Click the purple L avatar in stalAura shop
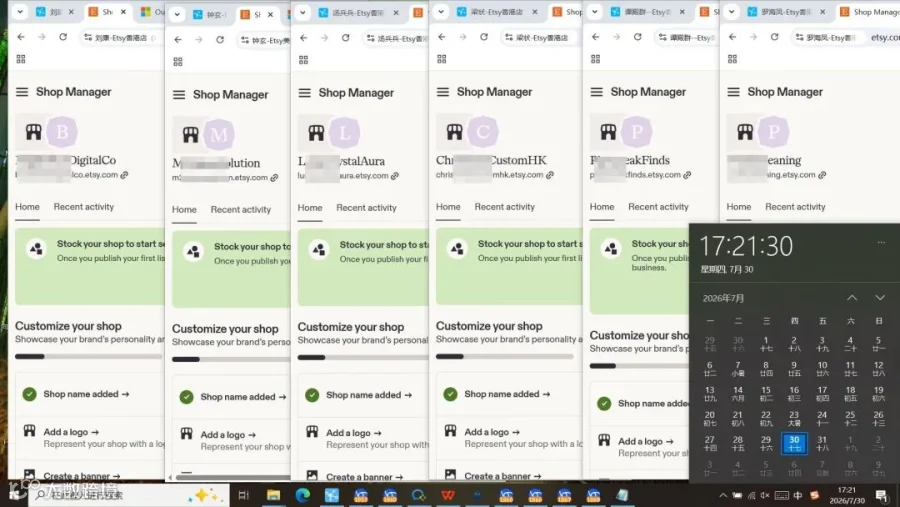 click(344, 133)
